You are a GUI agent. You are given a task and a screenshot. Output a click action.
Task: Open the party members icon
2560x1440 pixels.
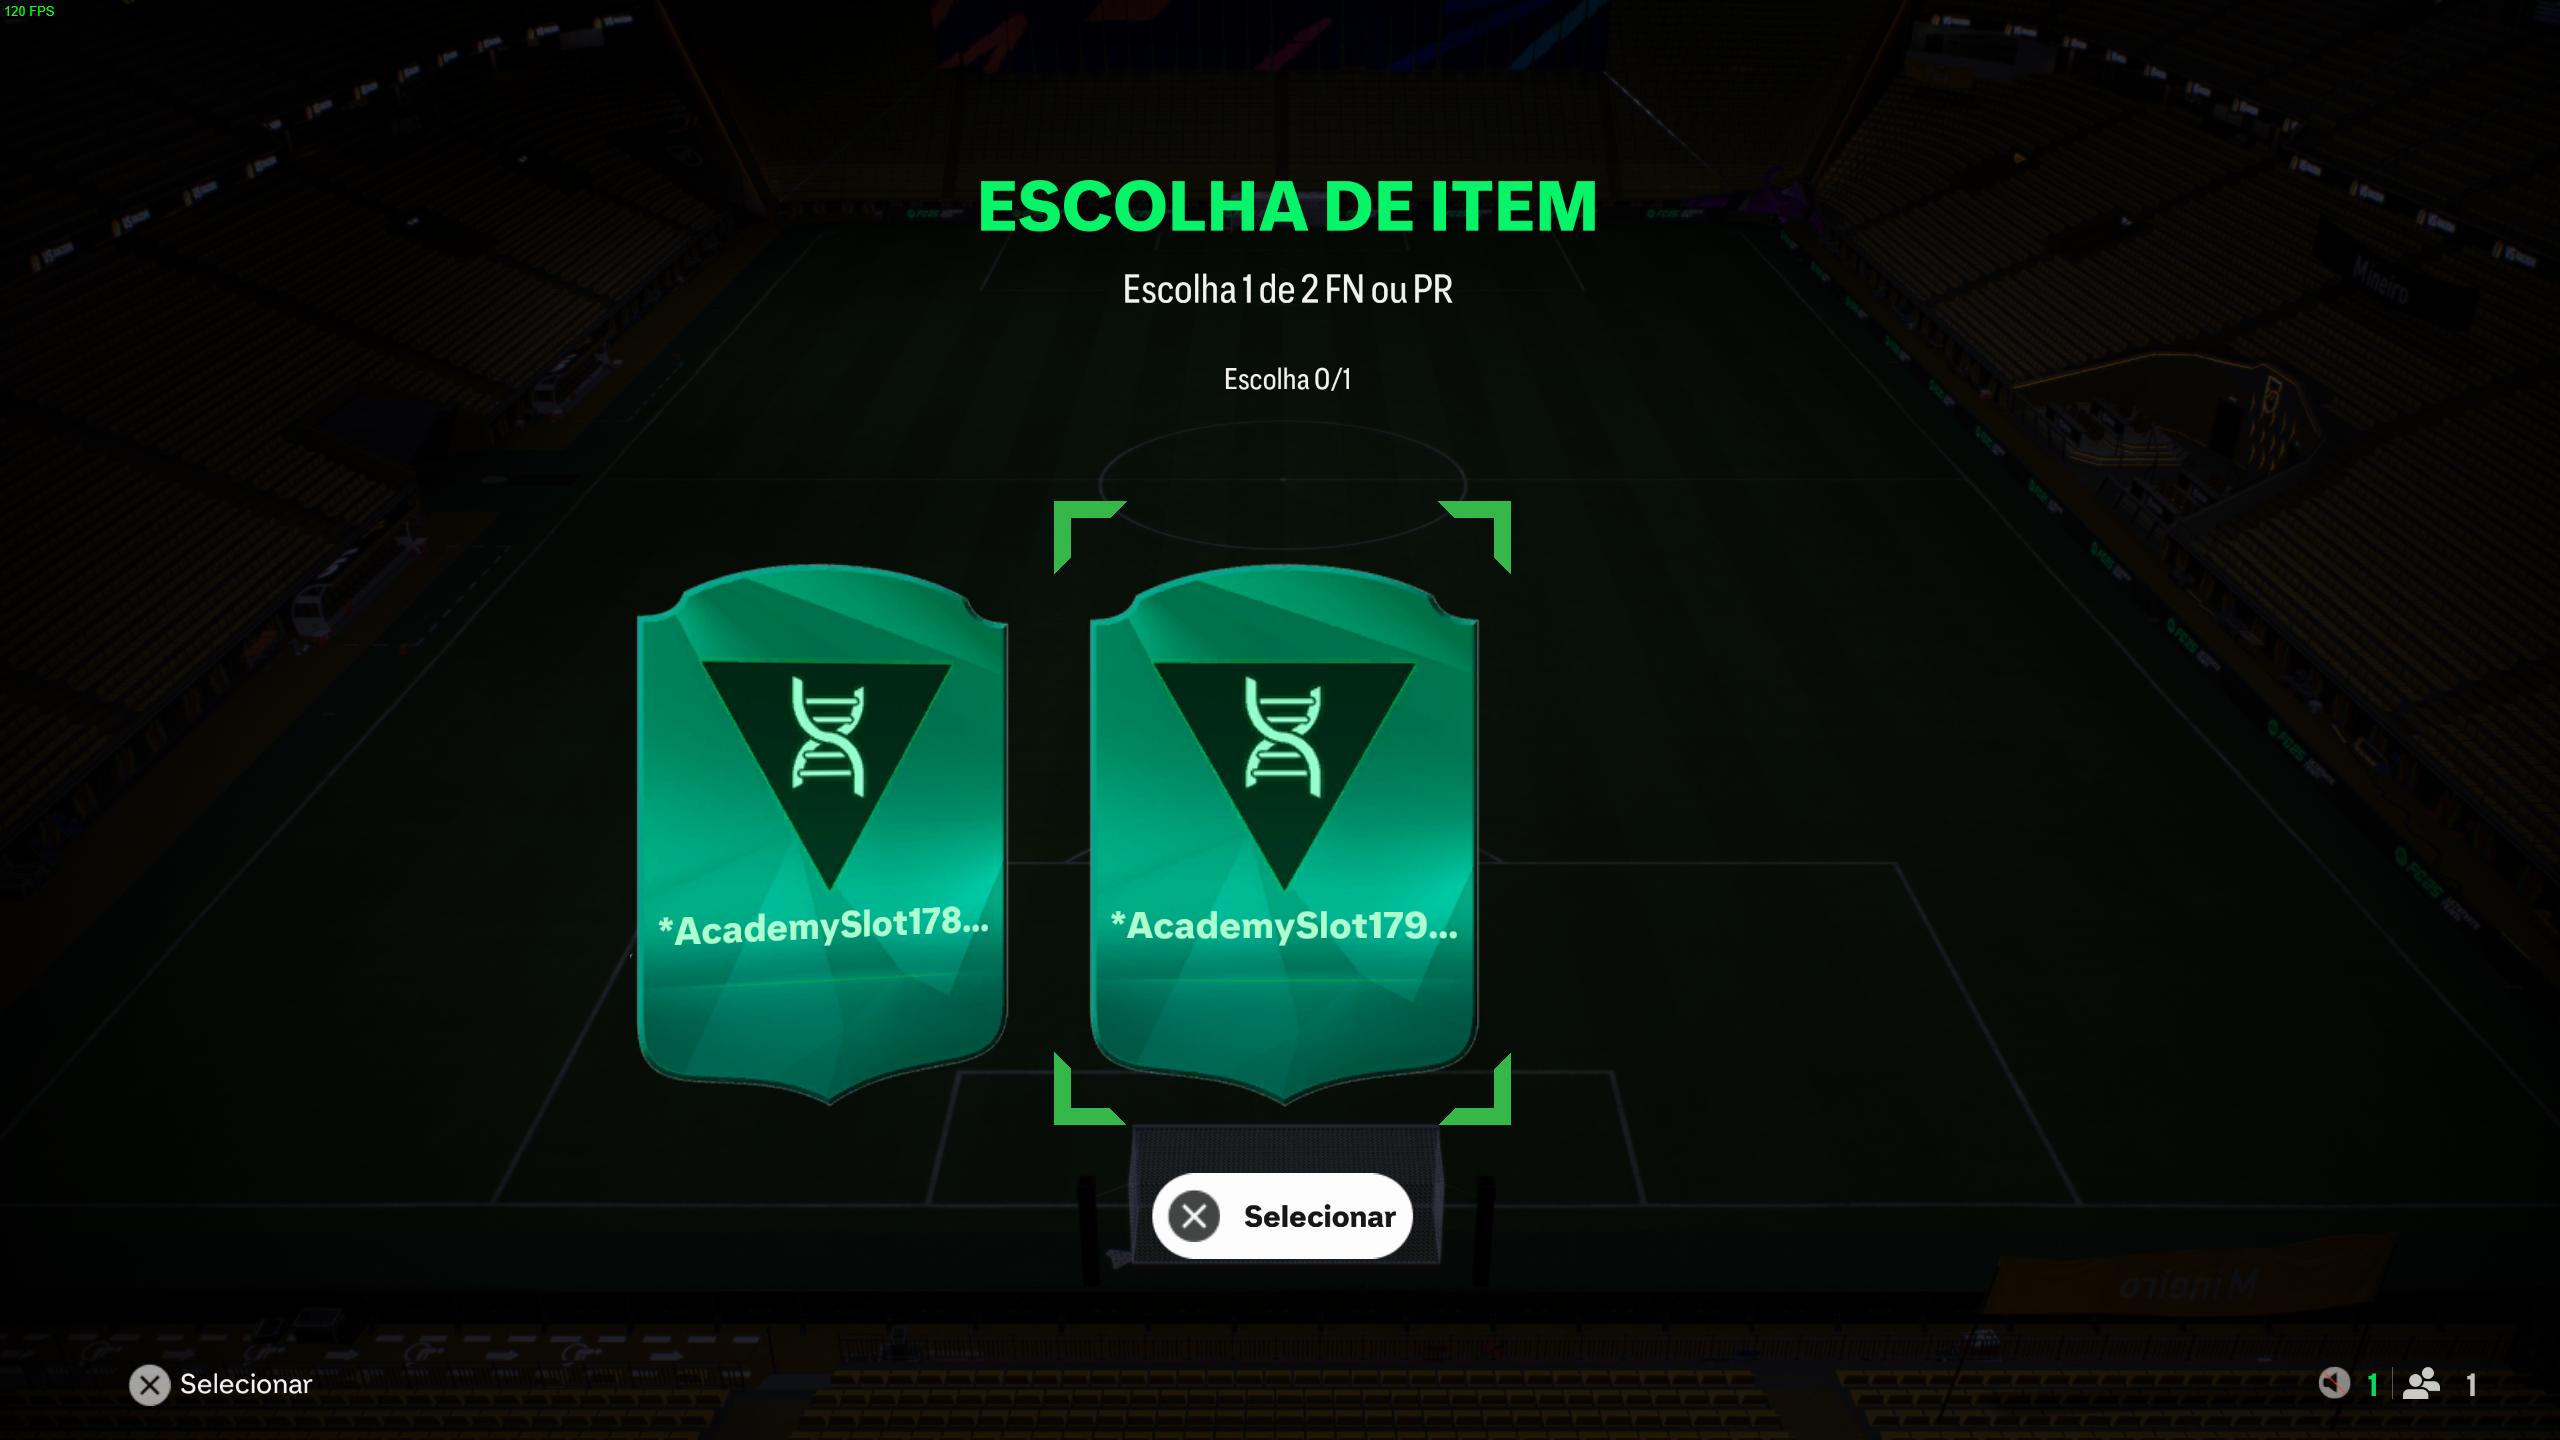point(2422,1384)
